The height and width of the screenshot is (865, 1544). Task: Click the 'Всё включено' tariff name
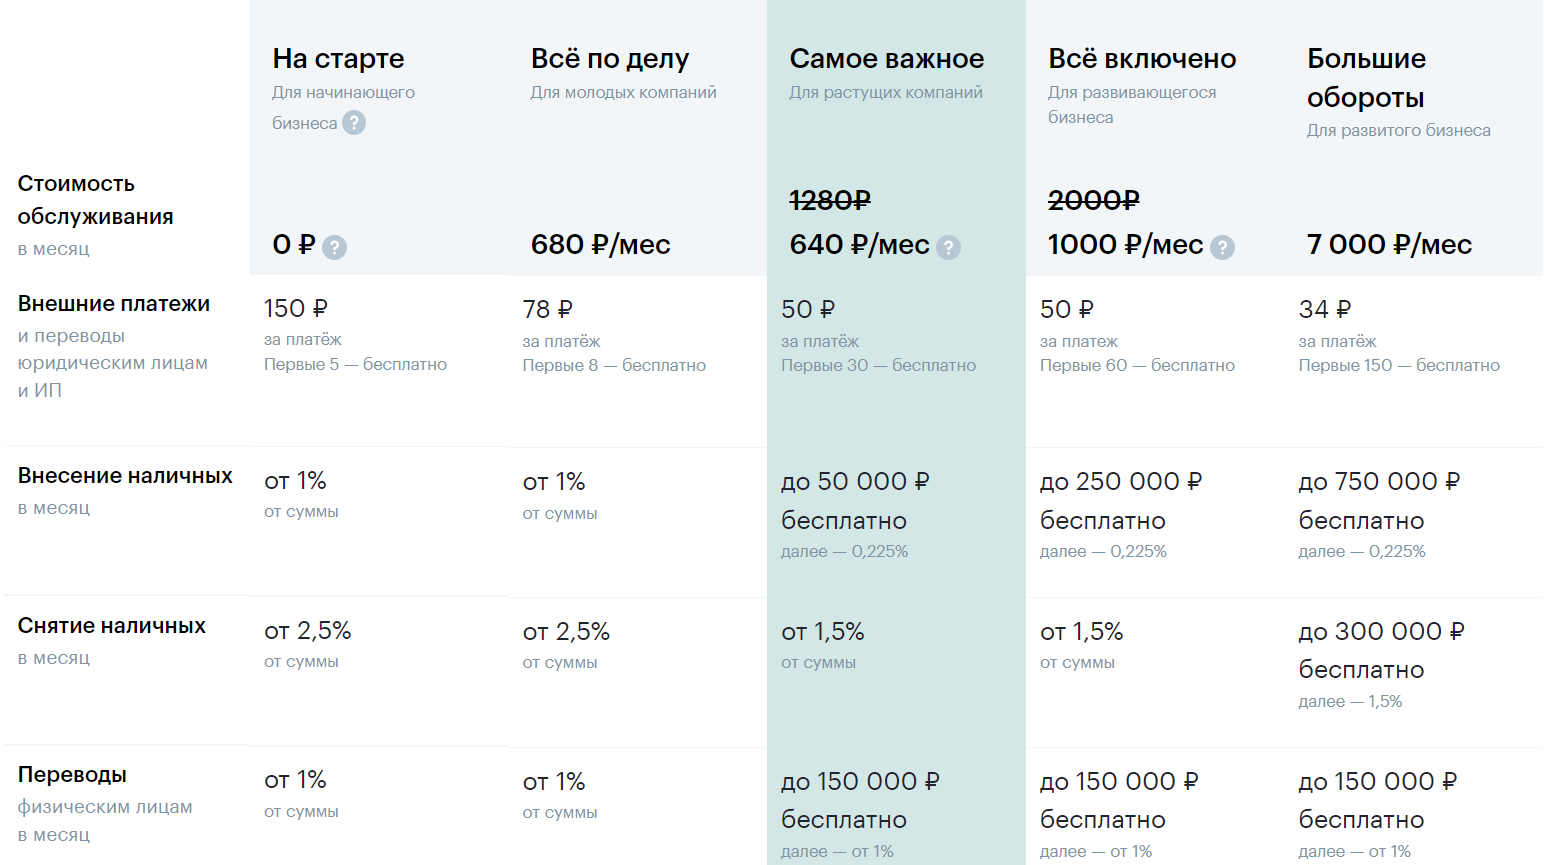click(1141, 58)
